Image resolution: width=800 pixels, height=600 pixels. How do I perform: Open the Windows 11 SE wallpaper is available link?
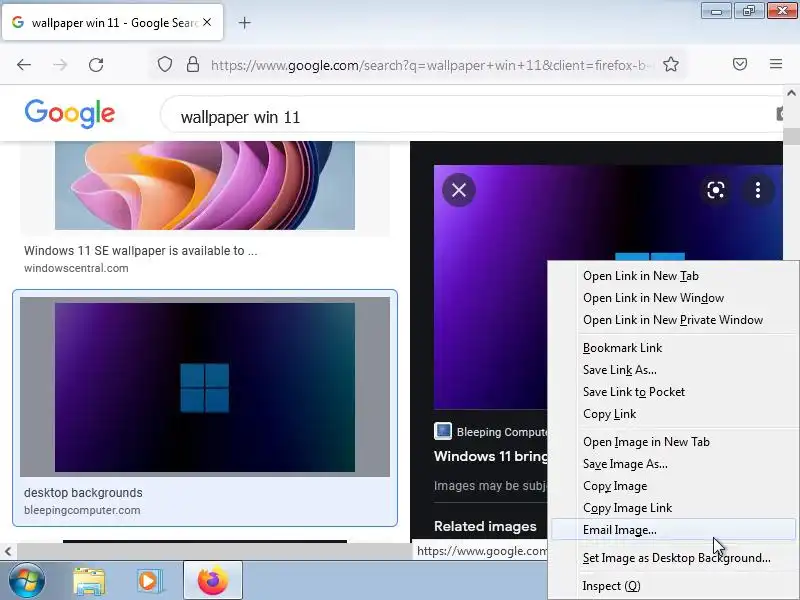click(140, 251)
